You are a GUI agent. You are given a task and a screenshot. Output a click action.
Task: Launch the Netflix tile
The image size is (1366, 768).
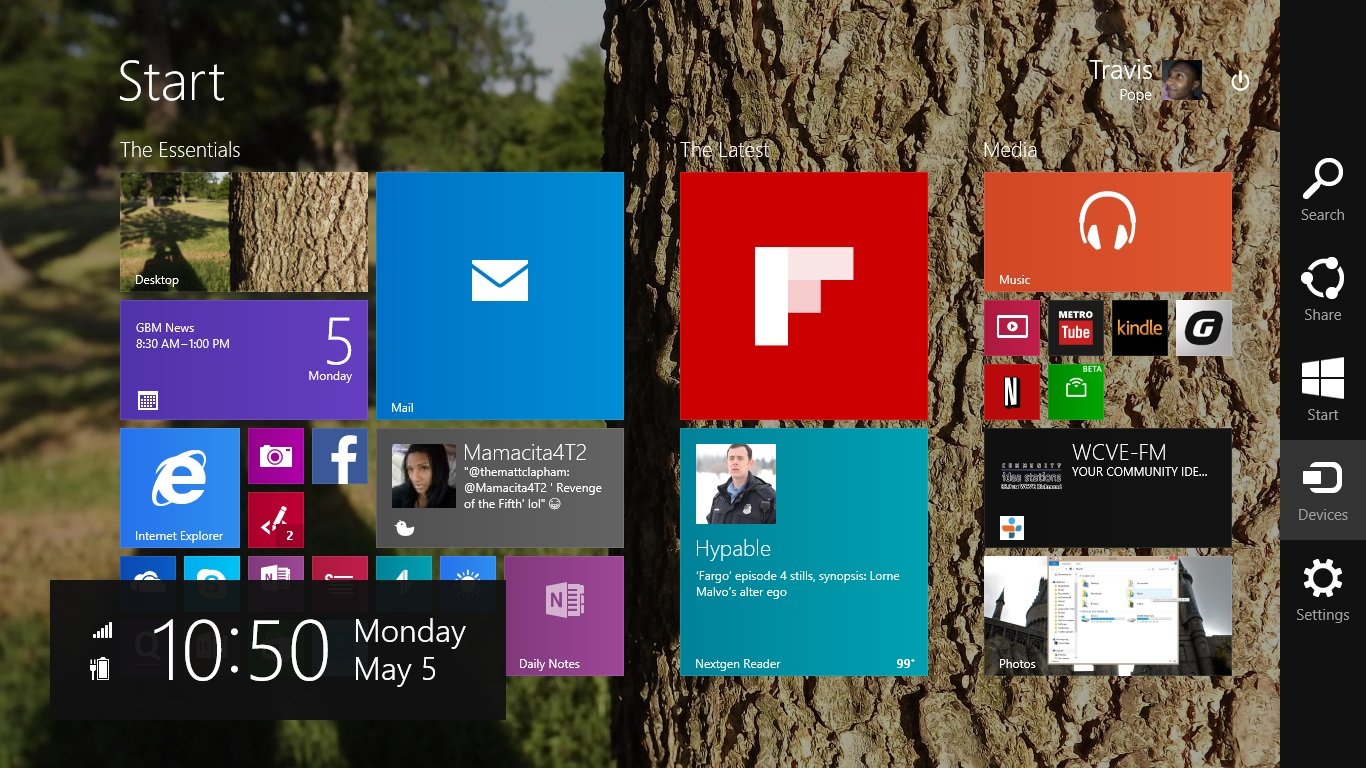click(1012, 392)
